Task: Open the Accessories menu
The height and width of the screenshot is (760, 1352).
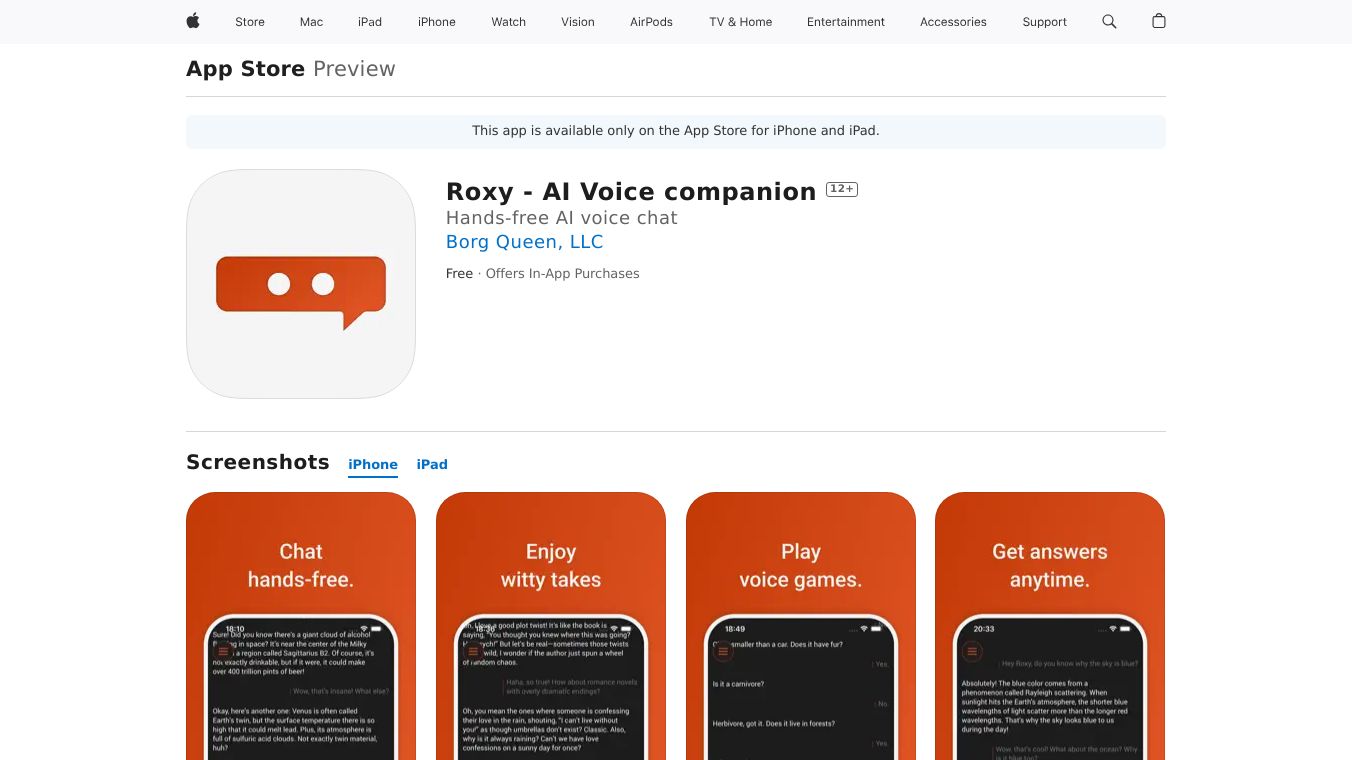Action: click(953, 22)
